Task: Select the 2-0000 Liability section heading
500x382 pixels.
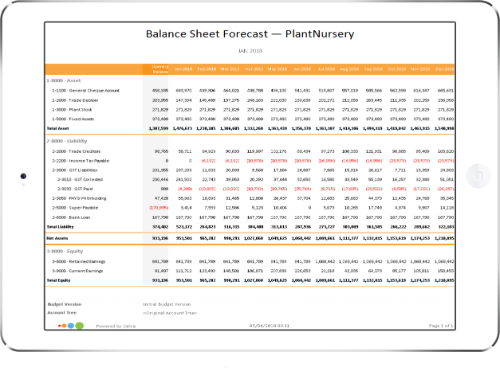Action: coord(67,141)
